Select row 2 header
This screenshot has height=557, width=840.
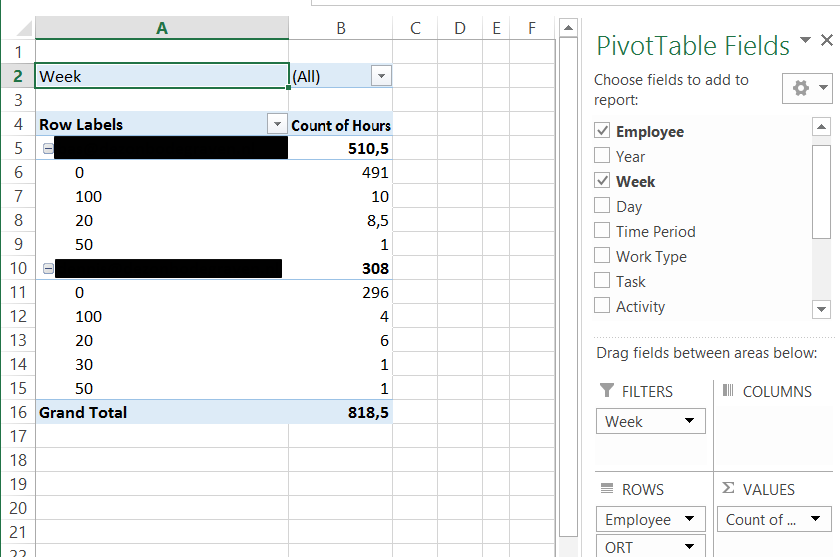[x=18, y=76]
